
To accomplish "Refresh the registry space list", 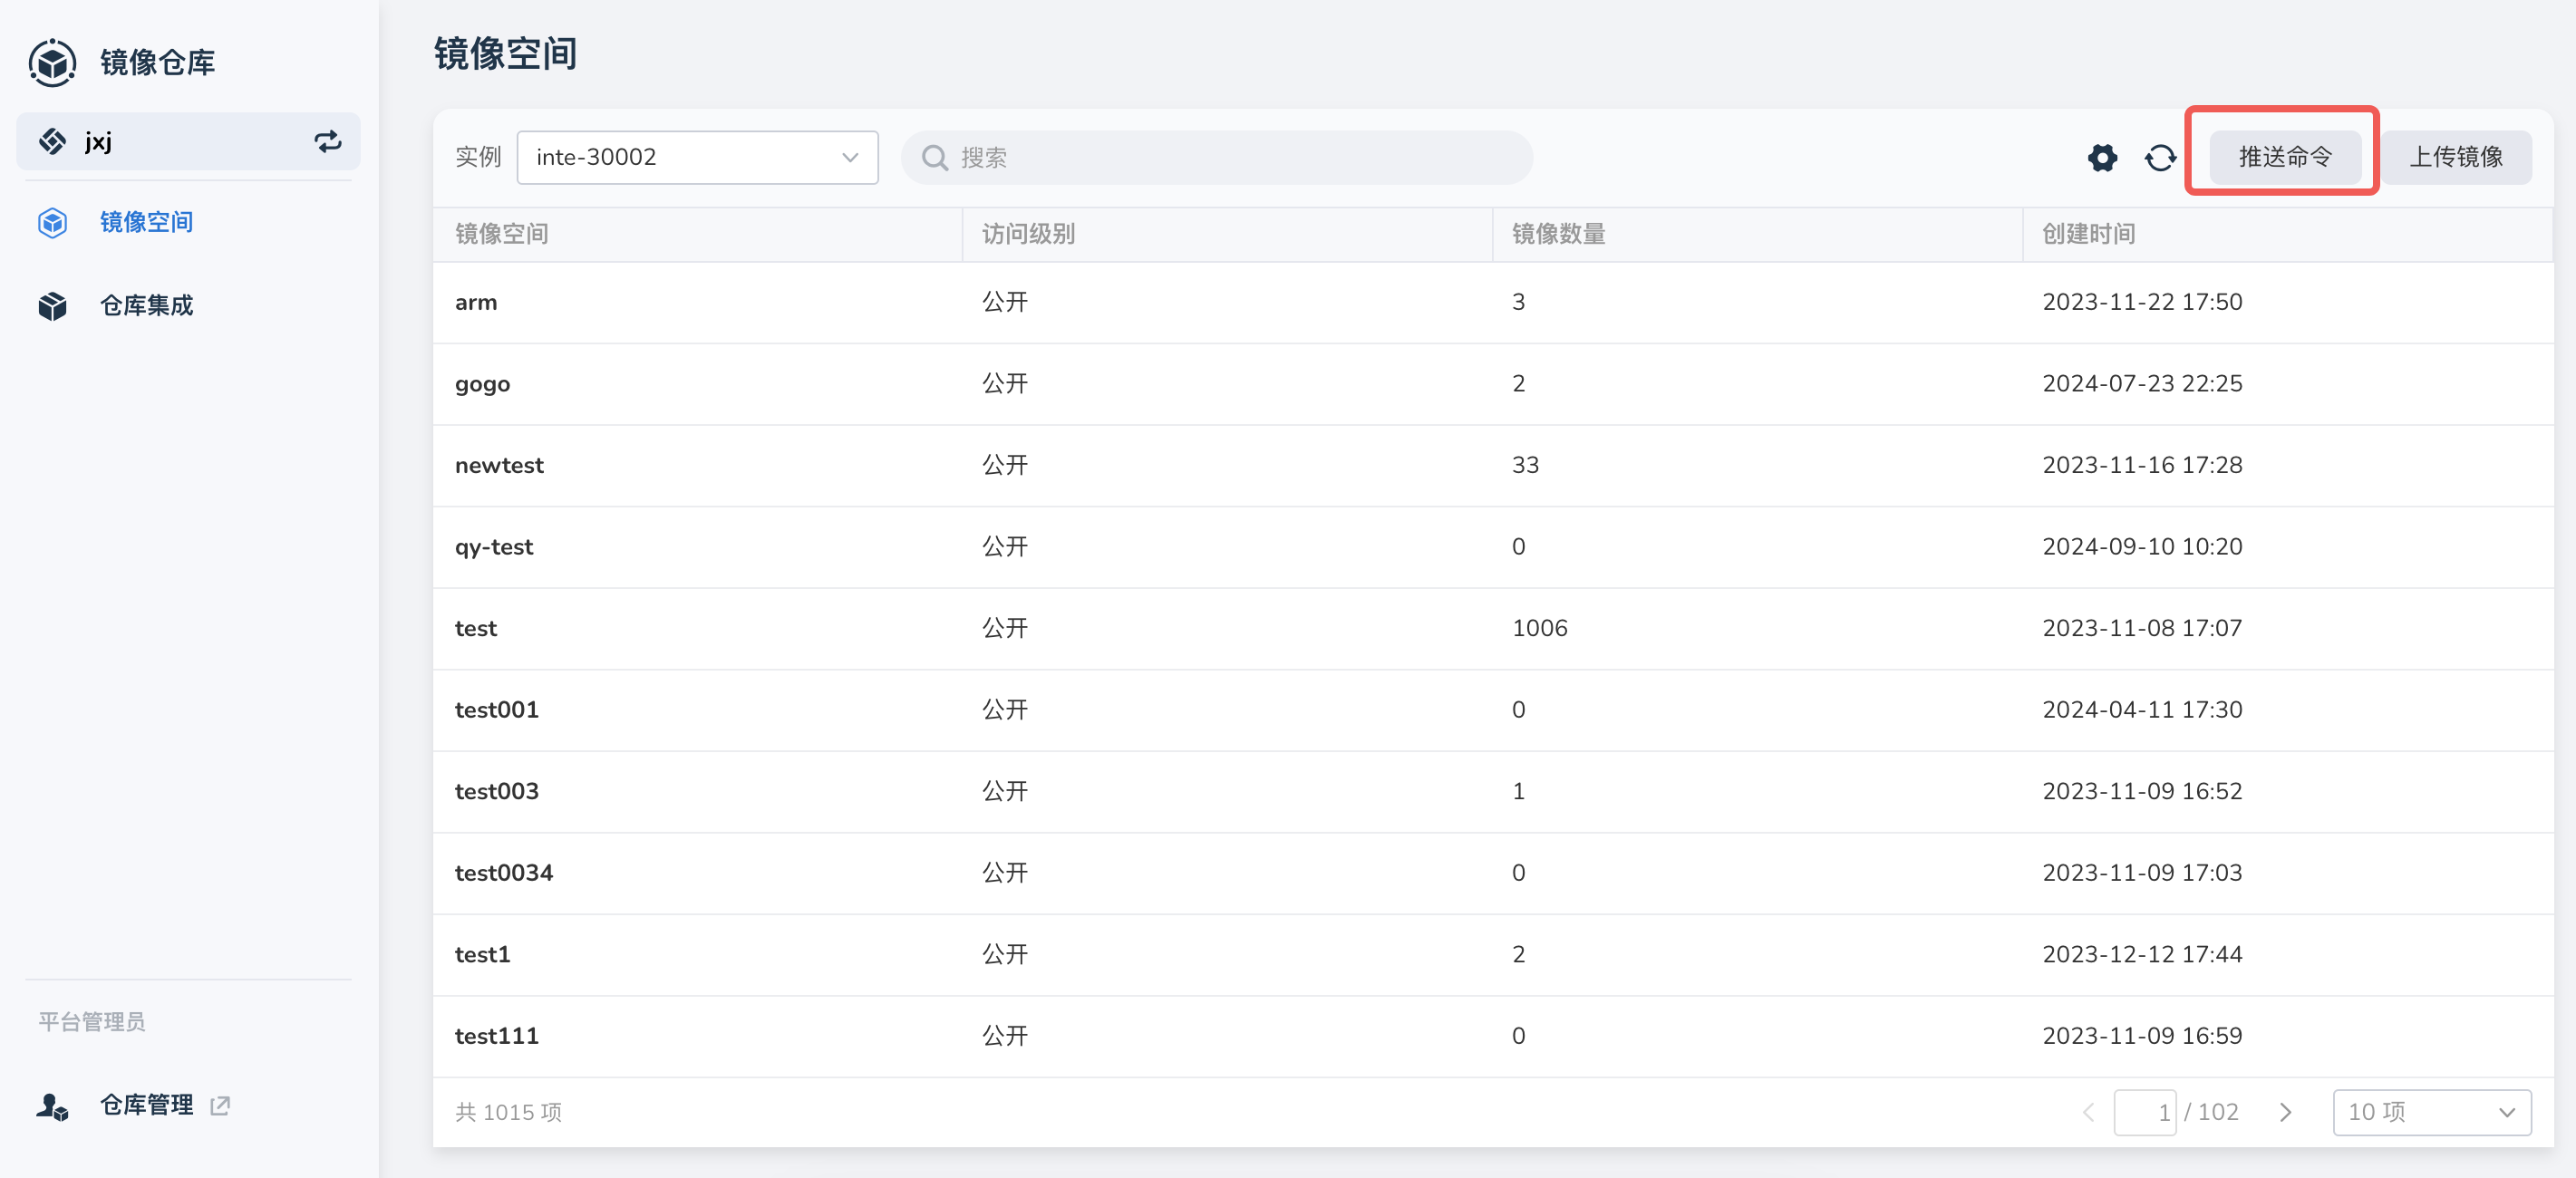I will [2160, 158].
